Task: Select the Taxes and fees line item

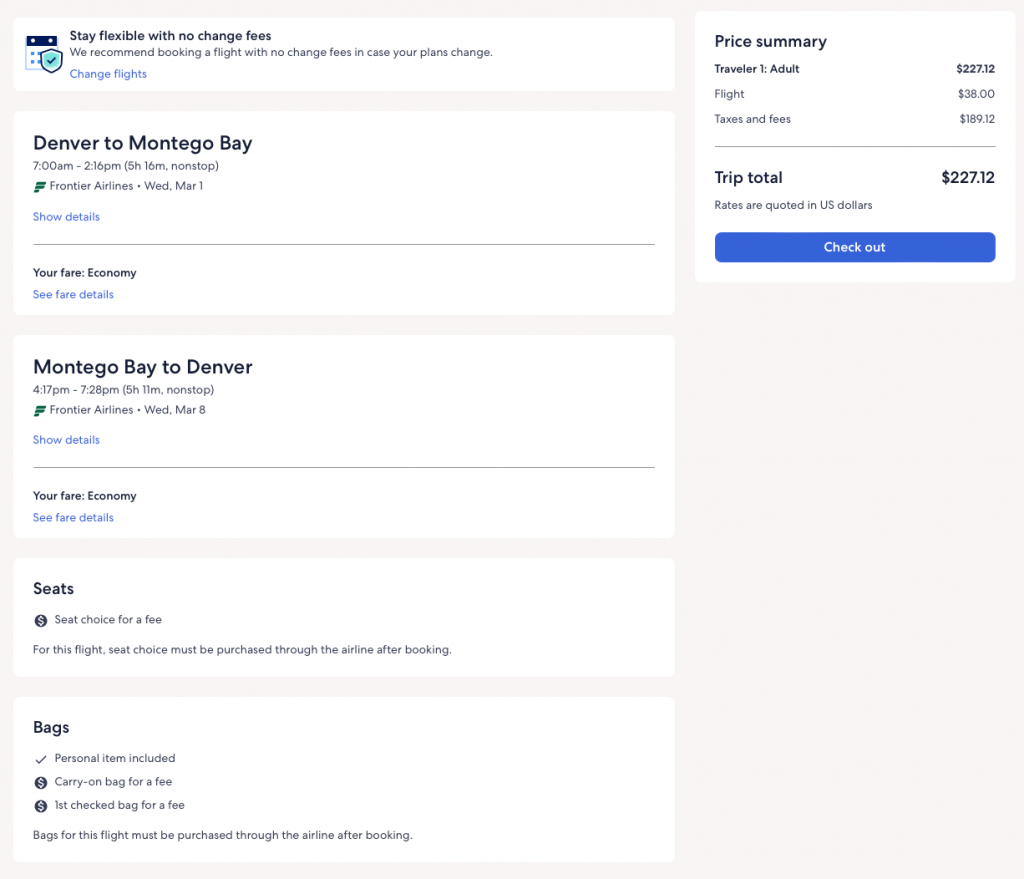Action: (x=752, y=119)
